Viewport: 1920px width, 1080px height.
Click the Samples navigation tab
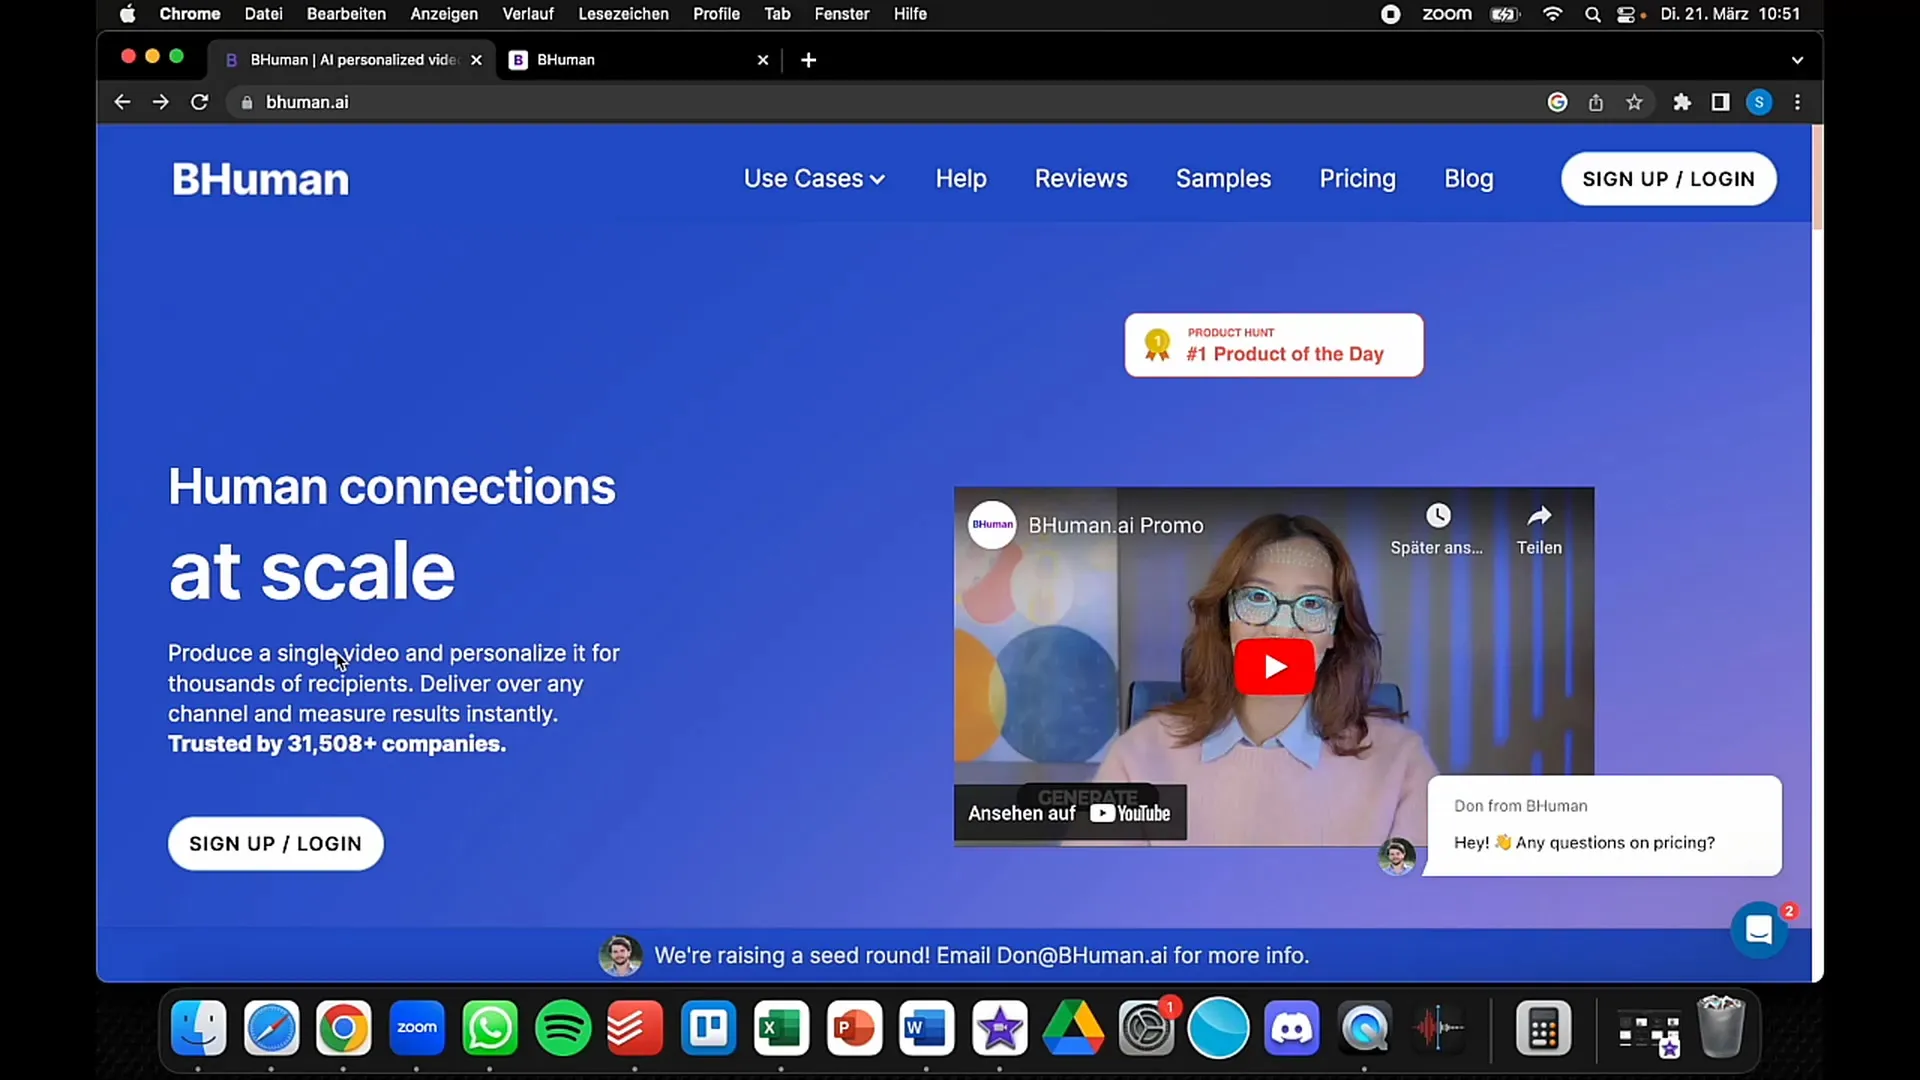coord(1224,178)
